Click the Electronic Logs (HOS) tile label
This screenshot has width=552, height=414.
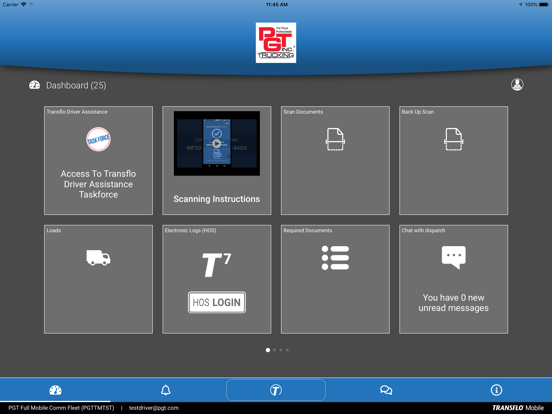pyautogui.click(x=190, y=231)
